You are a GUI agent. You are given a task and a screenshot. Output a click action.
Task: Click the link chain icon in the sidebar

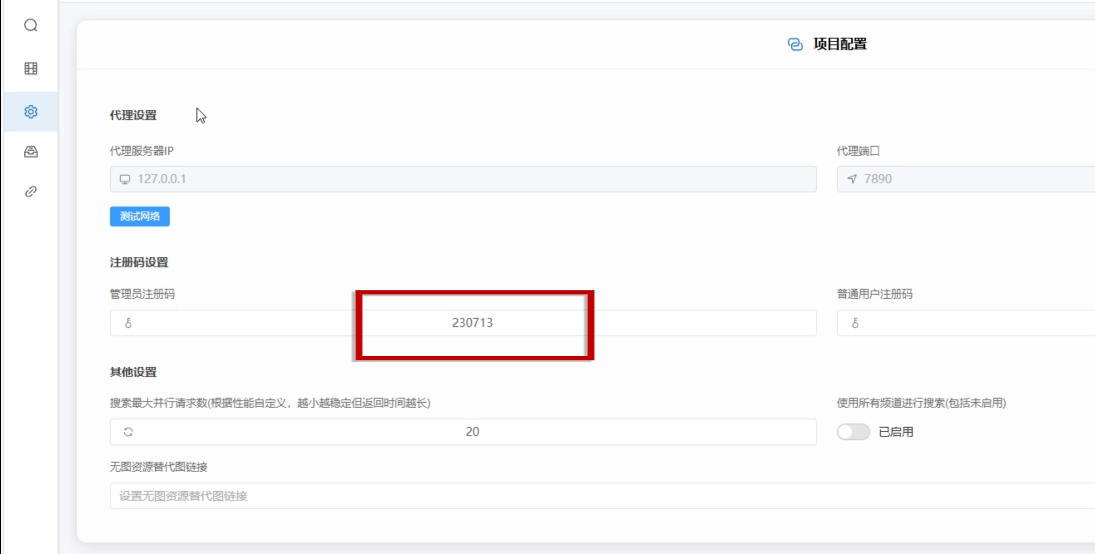pyautogui.click(x=30, y=191)
